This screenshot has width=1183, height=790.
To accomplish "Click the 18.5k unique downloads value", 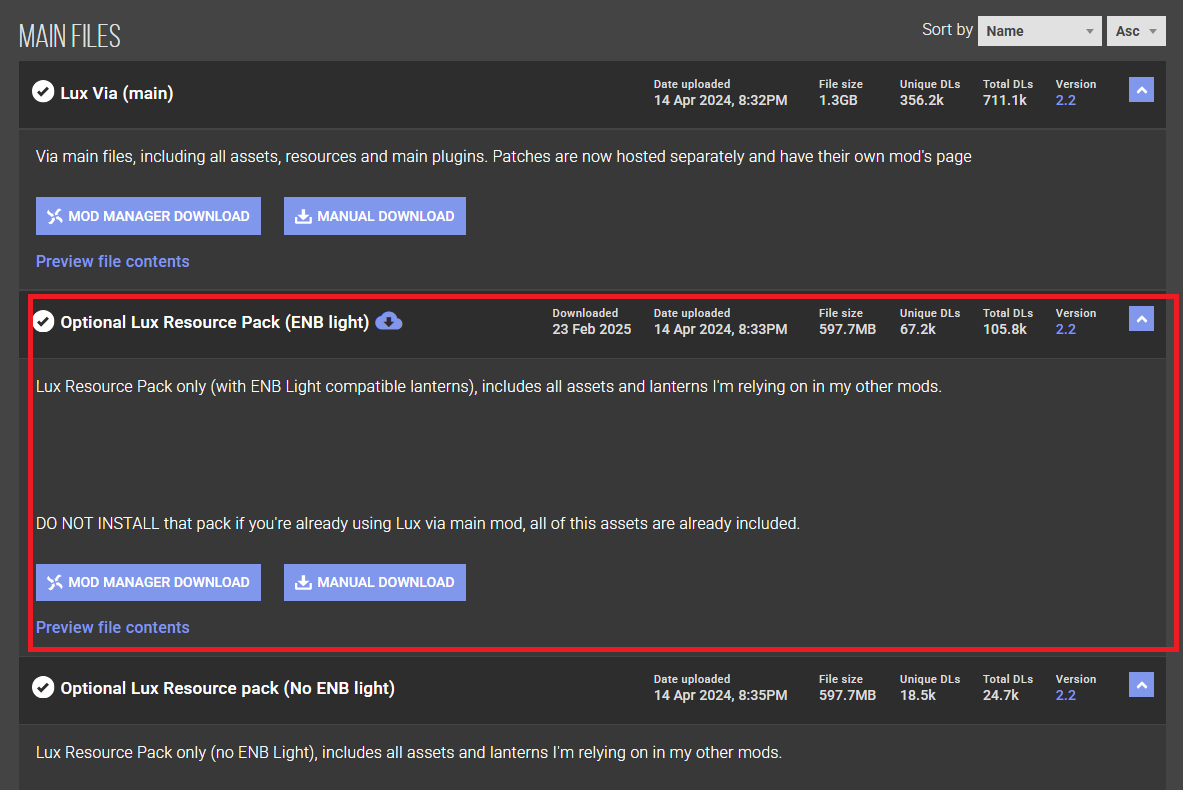I will point(917,696).
